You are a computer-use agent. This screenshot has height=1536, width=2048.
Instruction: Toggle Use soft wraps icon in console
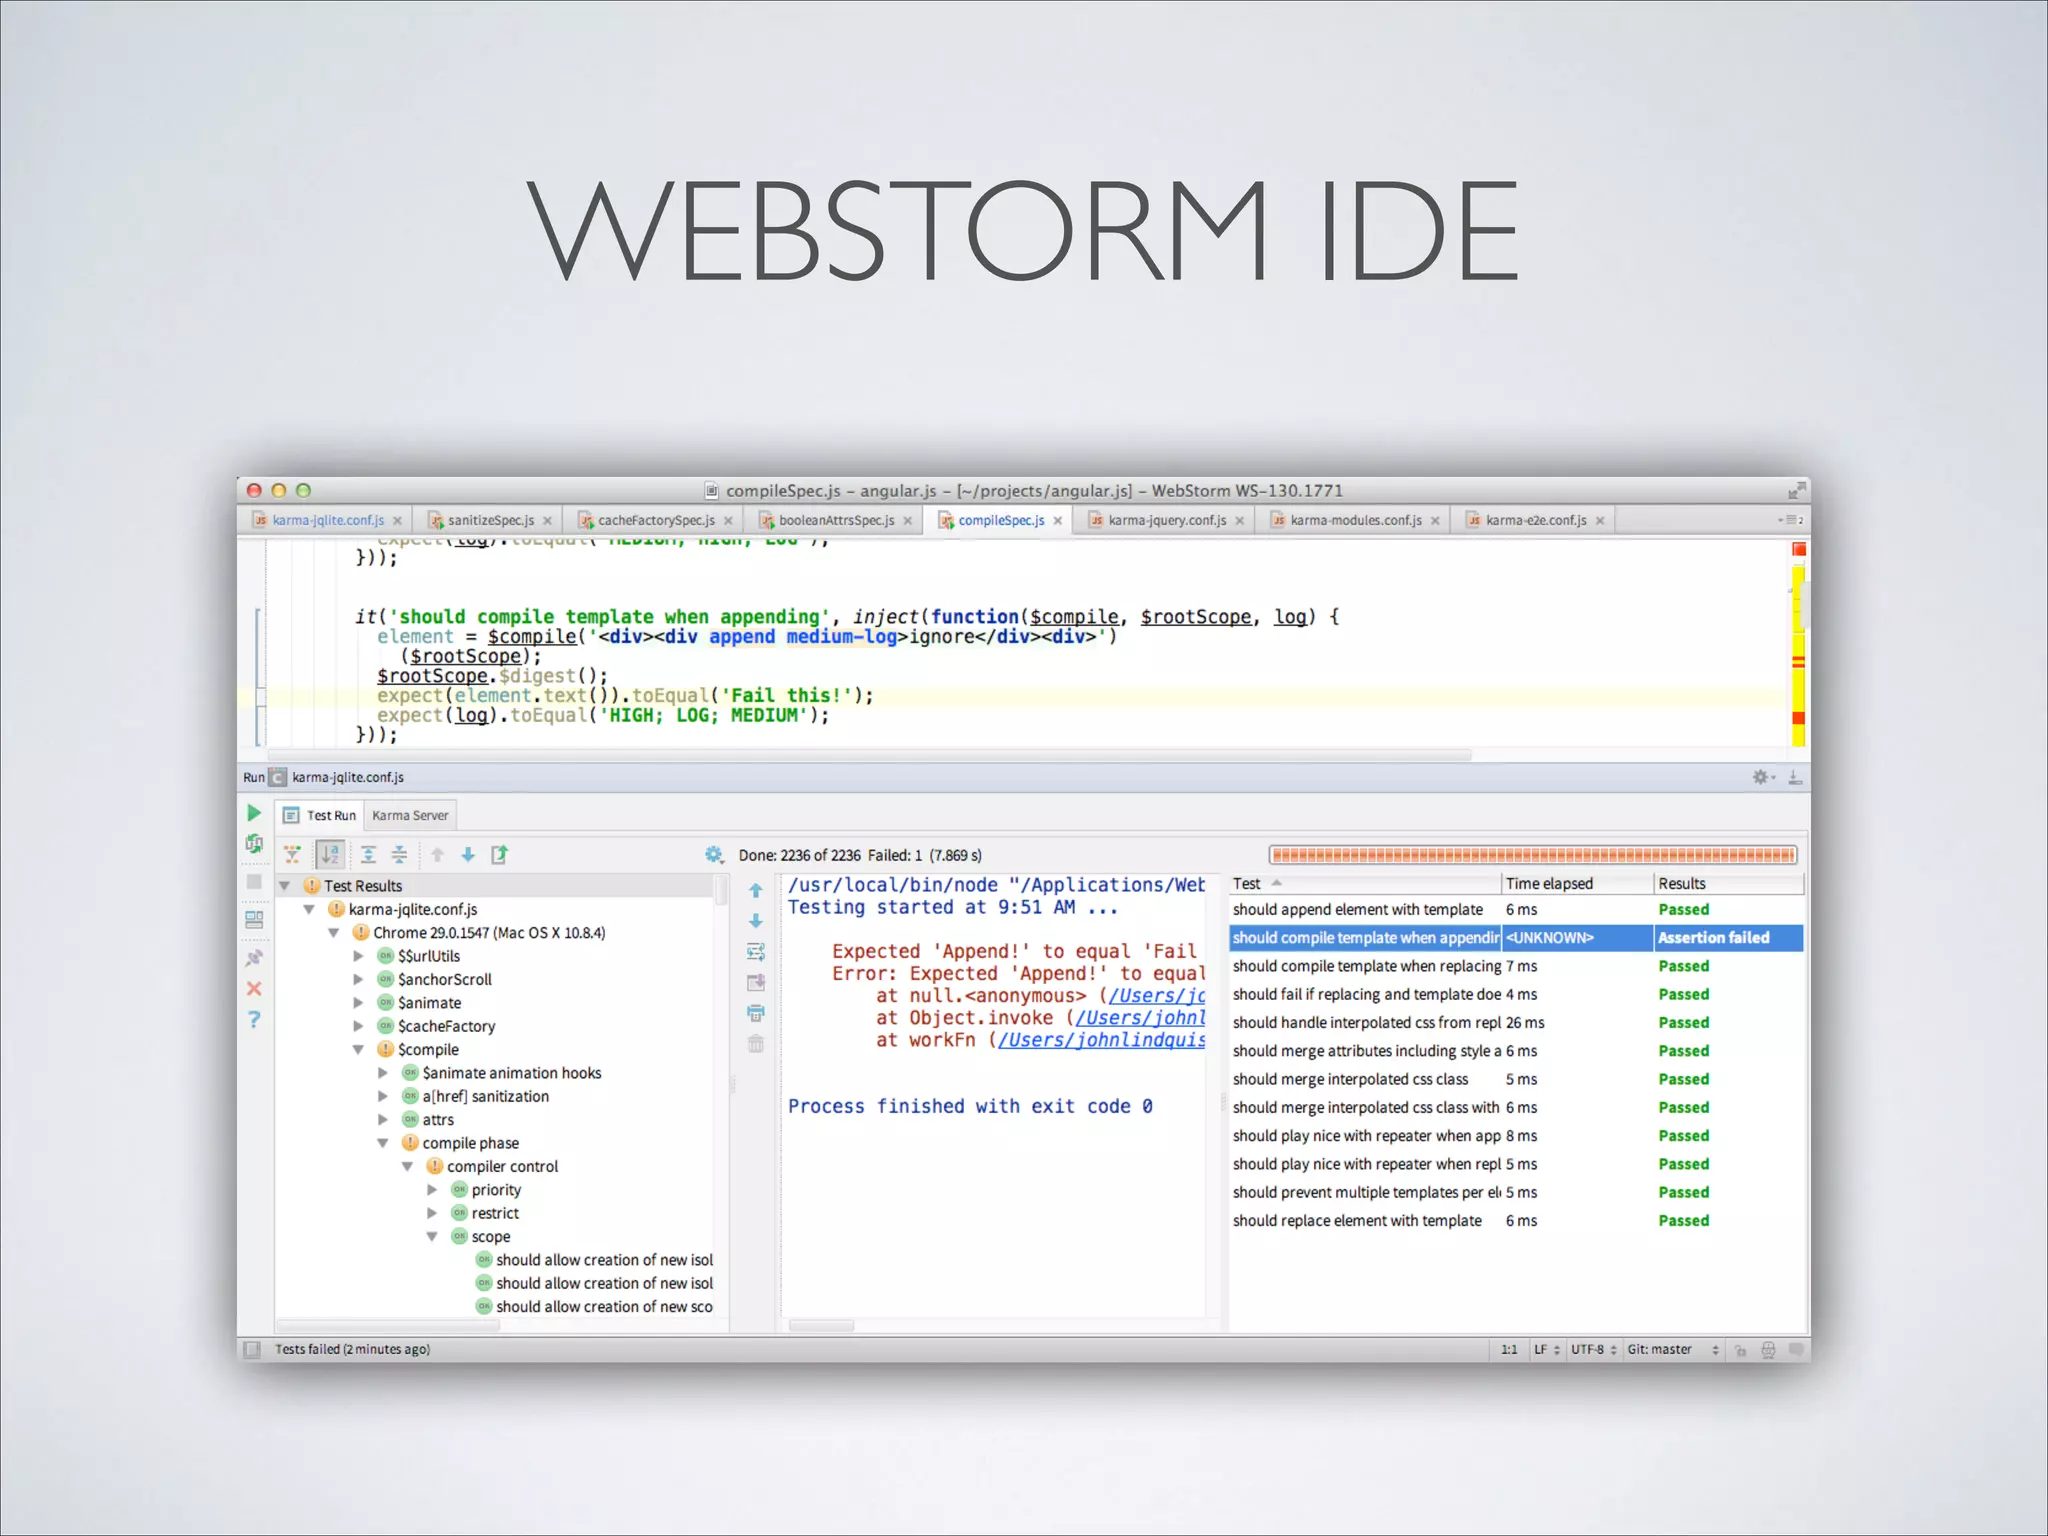(756, 952)
